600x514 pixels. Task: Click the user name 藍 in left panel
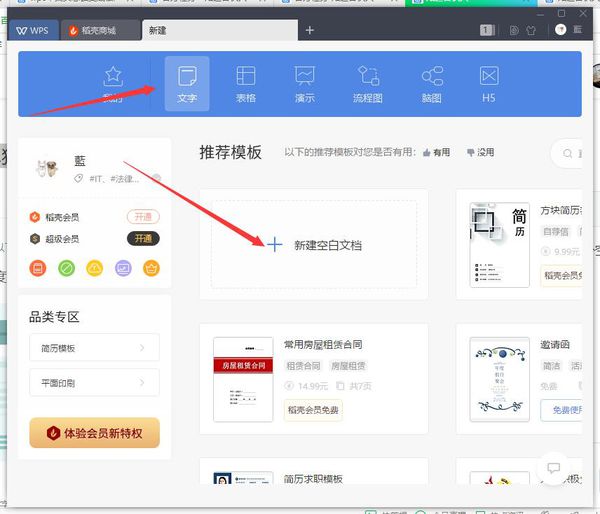pos(80,161)
